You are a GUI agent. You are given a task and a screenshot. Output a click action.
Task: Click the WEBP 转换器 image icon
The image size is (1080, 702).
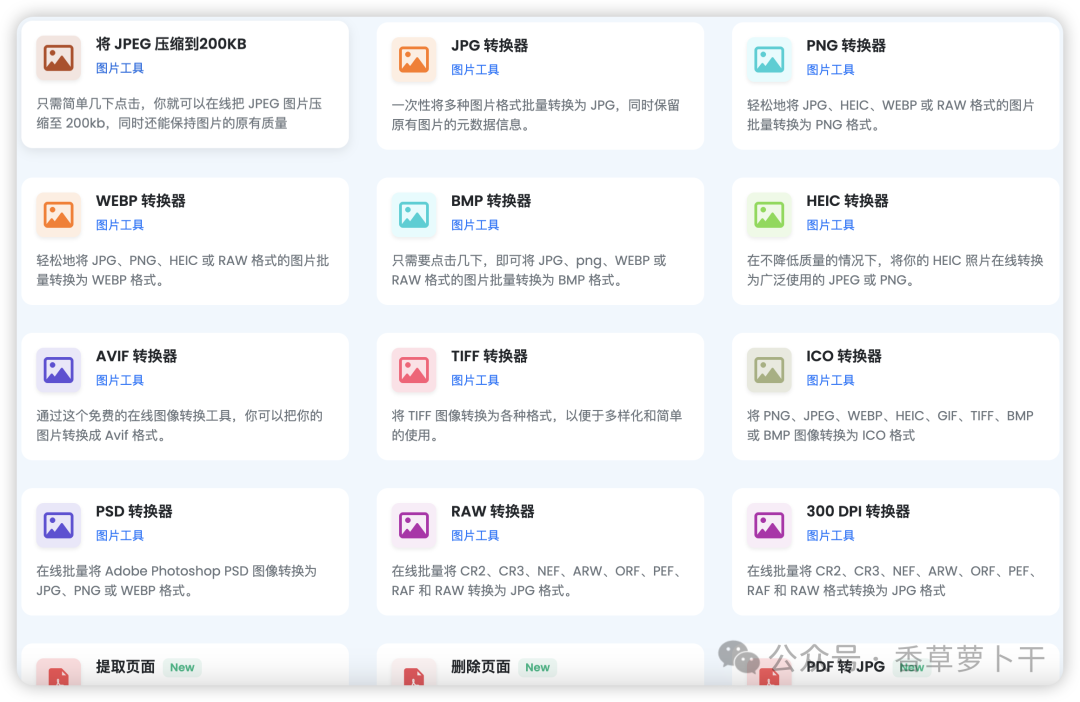[58, 214]
